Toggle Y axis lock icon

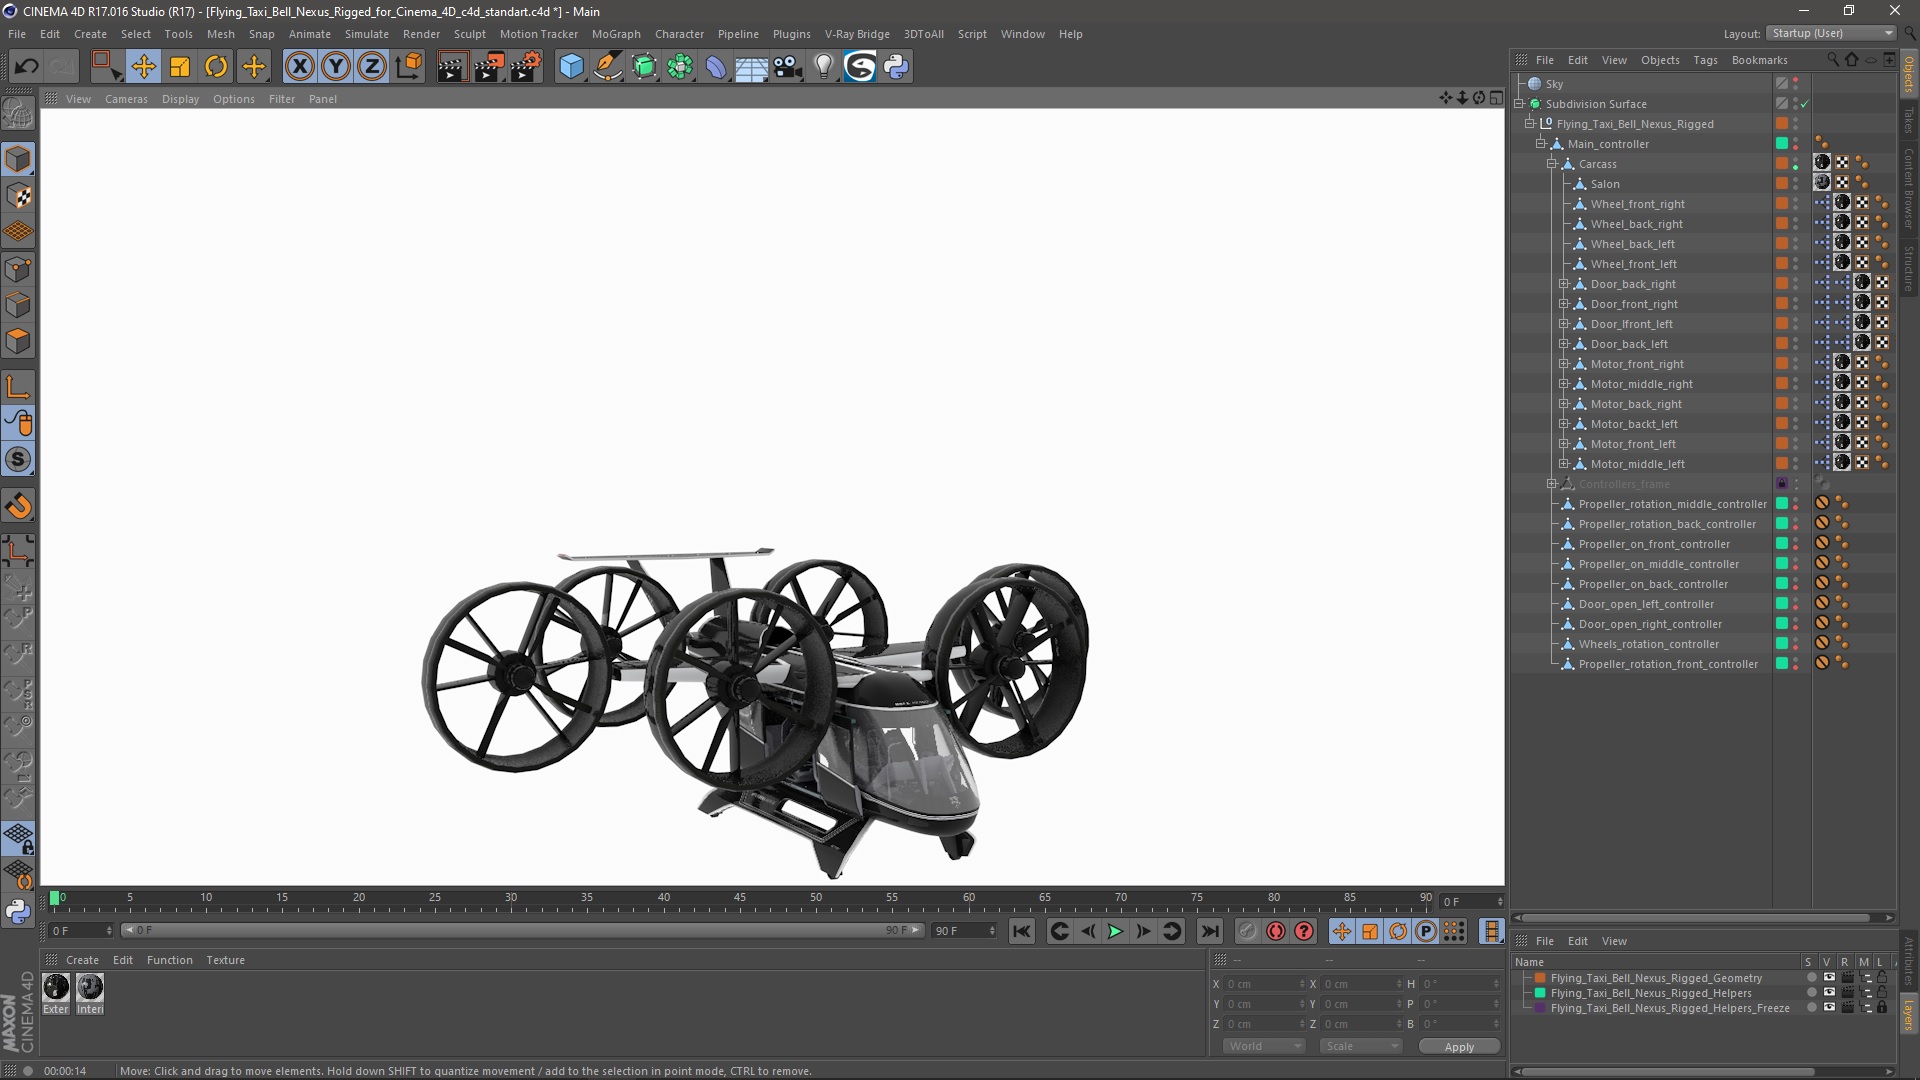(336, 67)
